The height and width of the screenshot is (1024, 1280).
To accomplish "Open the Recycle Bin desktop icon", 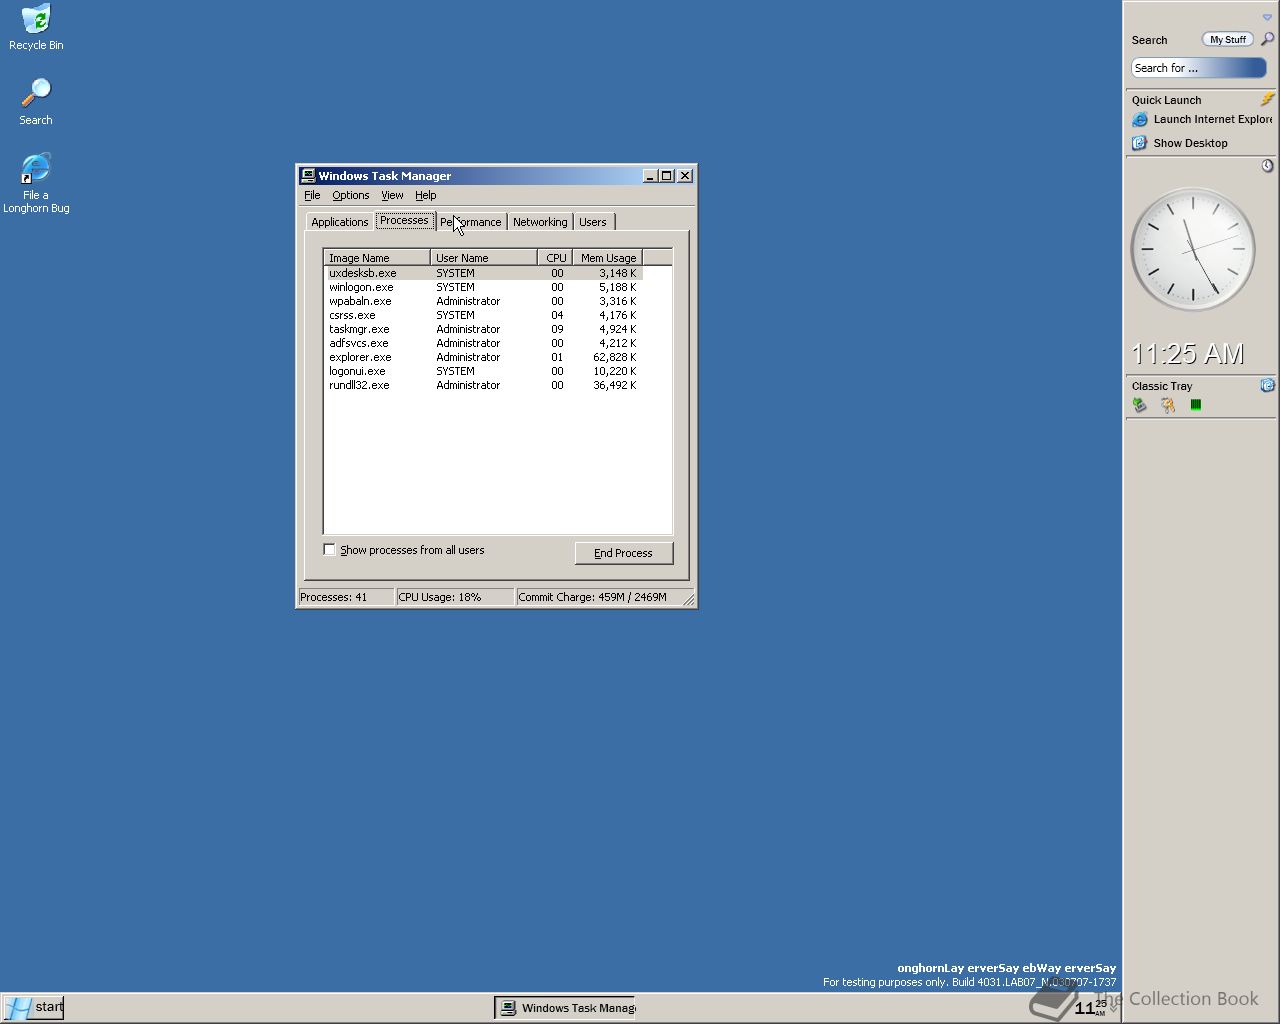I will point(36,27).
